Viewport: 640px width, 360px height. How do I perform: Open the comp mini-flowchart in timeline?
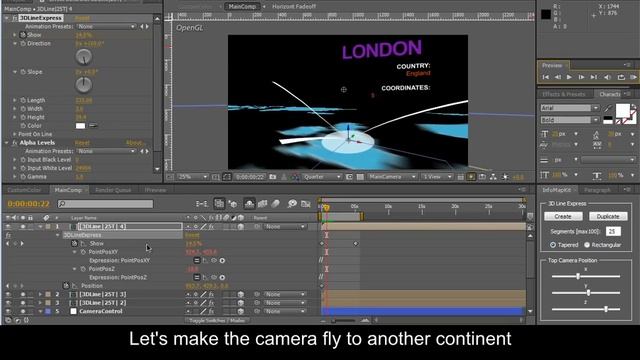pos(201,203)
